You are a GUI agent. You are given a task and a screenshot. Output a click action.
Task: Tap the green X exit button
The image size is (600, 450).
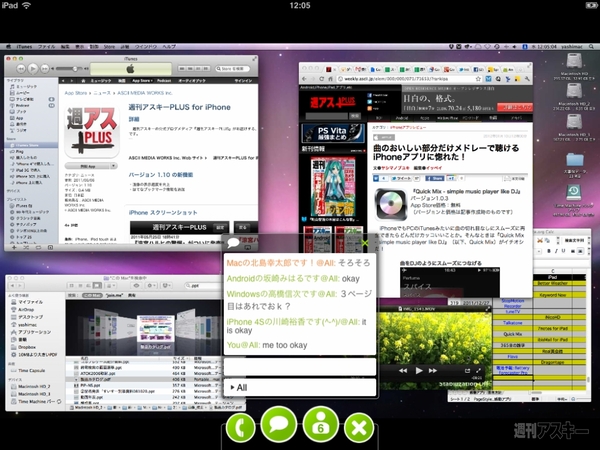pos(359,427)
